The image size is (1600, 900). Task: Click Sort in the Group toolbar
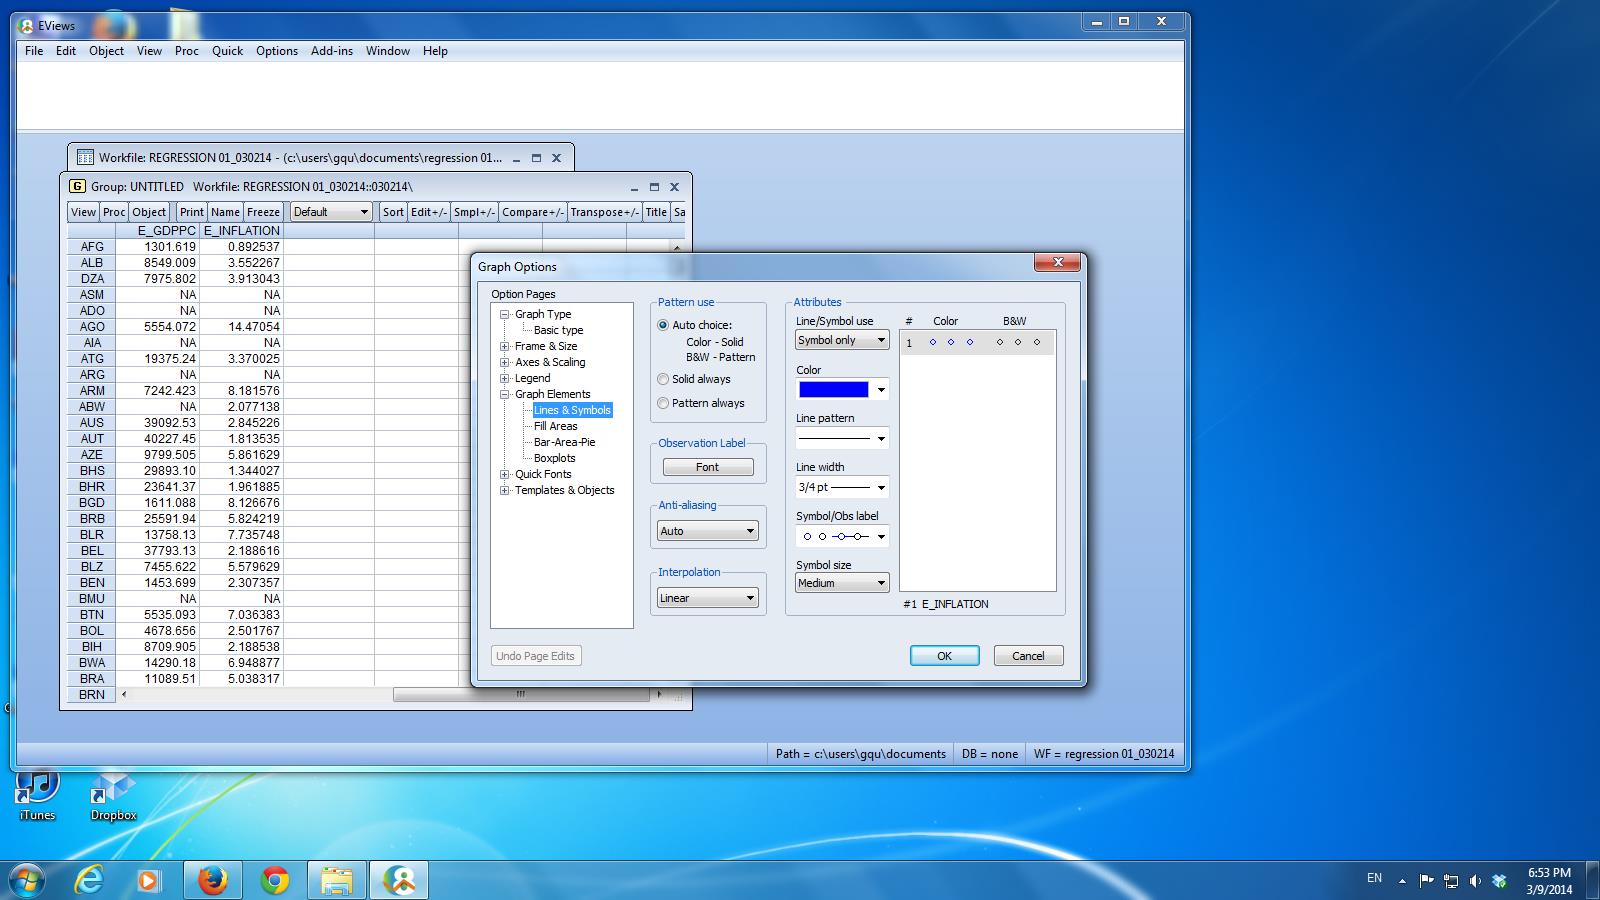pyautogui.click(x=393, y=212)
